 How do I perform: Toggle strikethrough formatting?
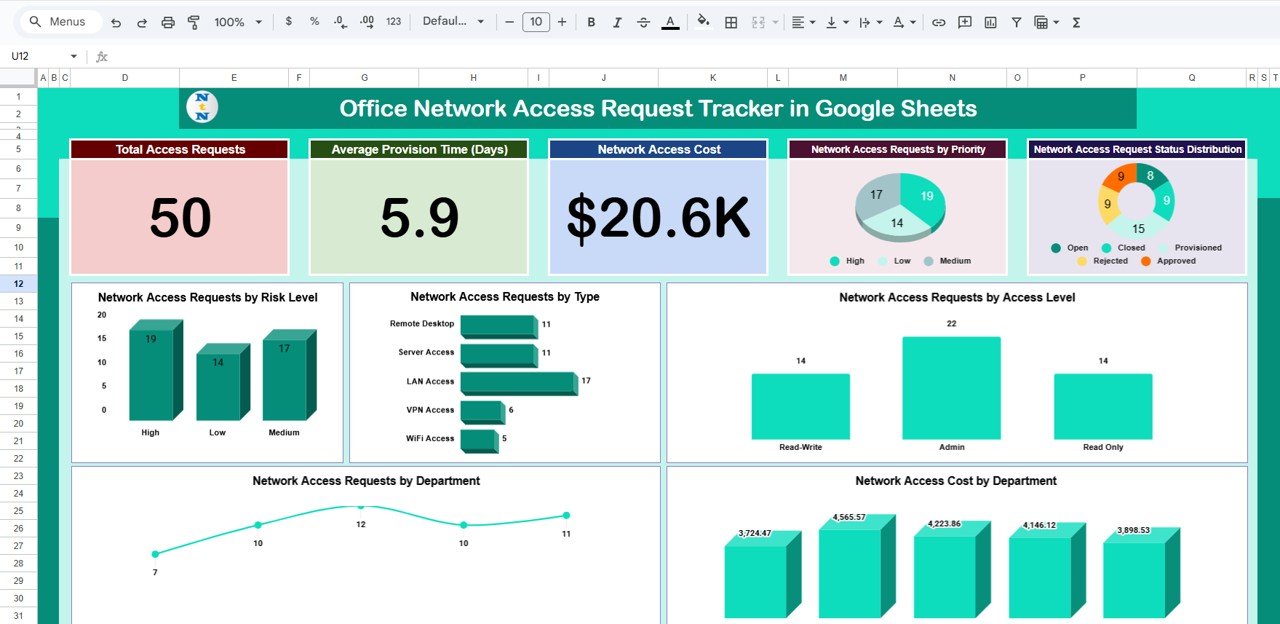[643, 22]
